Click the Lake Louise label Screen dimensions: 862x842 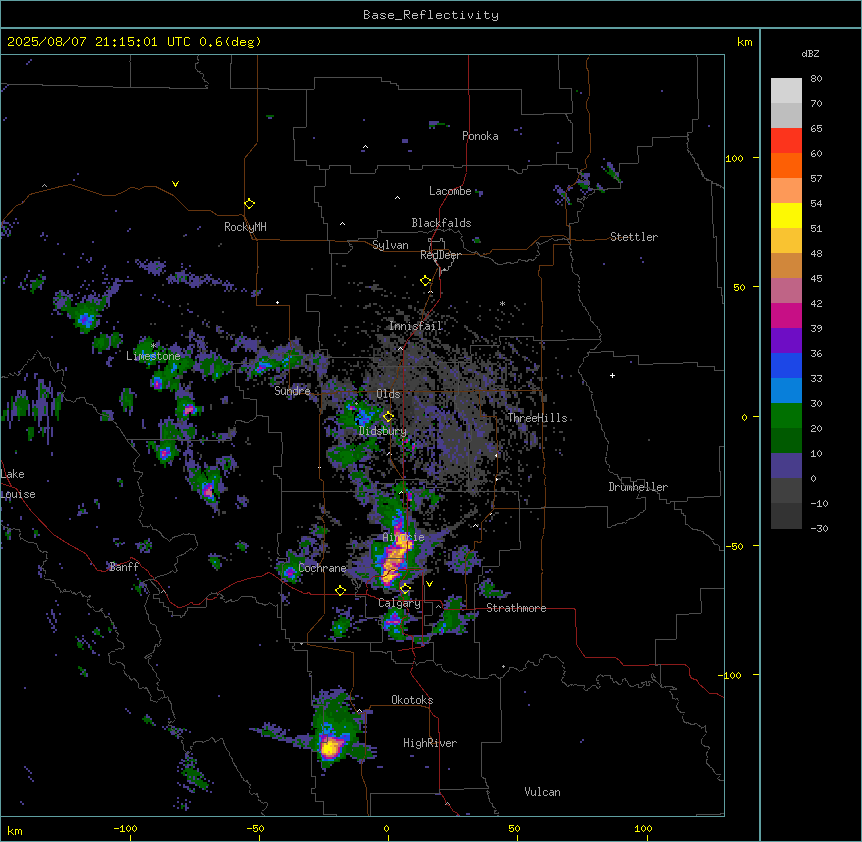point(16,484)
